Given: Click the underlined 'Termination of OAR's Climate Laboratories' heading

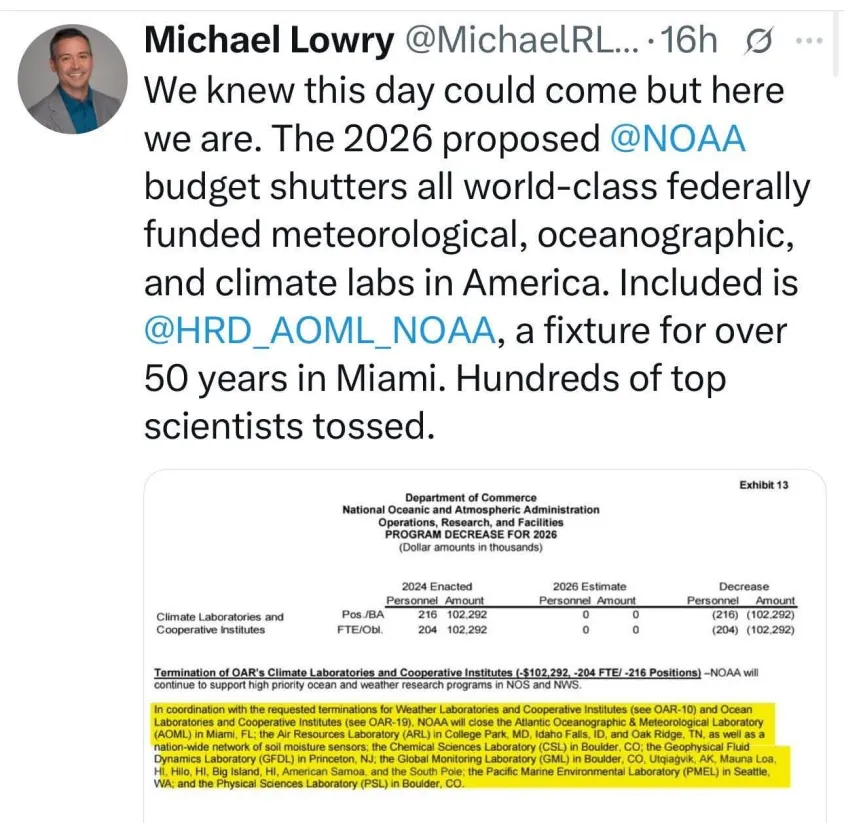Looking at the screenshot, I should tap(427, 672).
